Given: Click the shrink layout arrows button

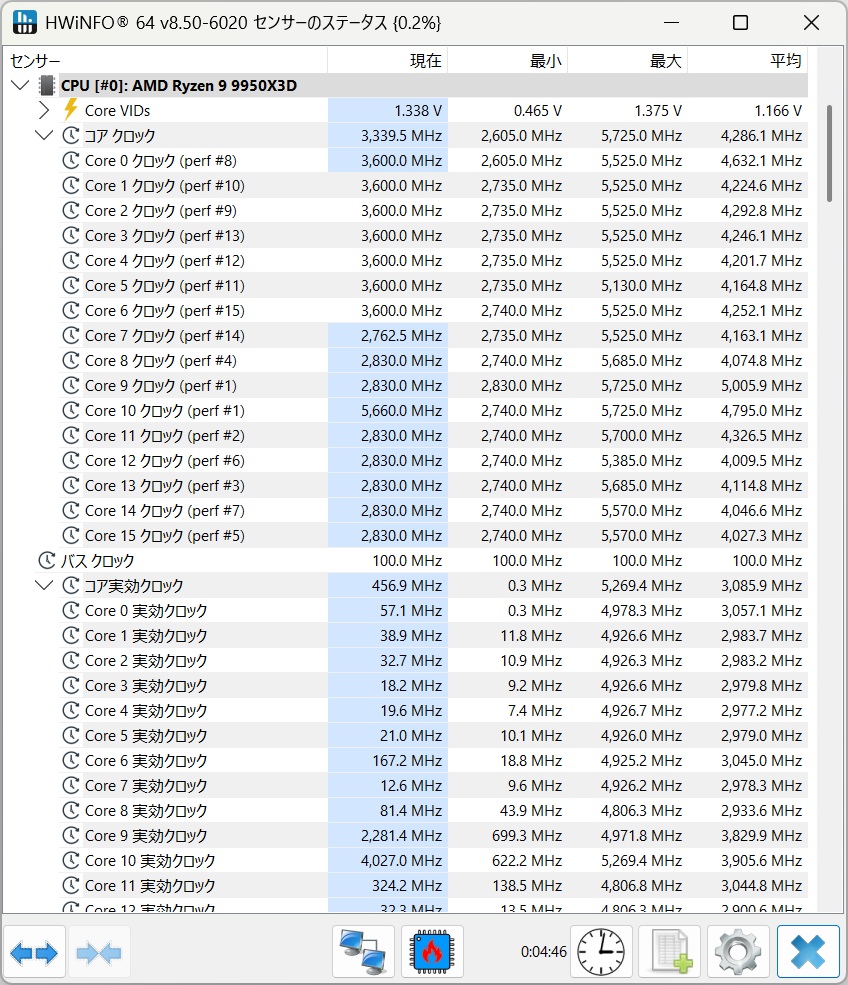Looking at the screenshot, I should click(x=99, y=953).
